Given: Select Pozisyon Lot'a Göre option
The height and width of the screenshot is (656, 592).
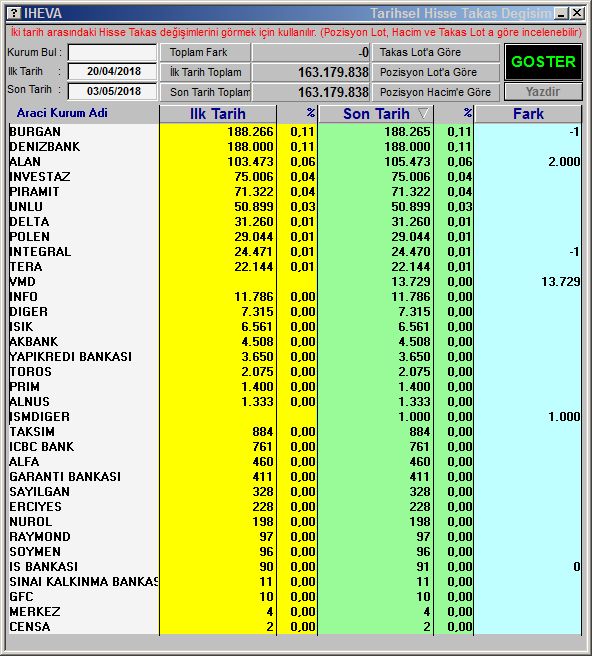Looking at the screenshot, I should pyautogui.click(x=436, y=72).
